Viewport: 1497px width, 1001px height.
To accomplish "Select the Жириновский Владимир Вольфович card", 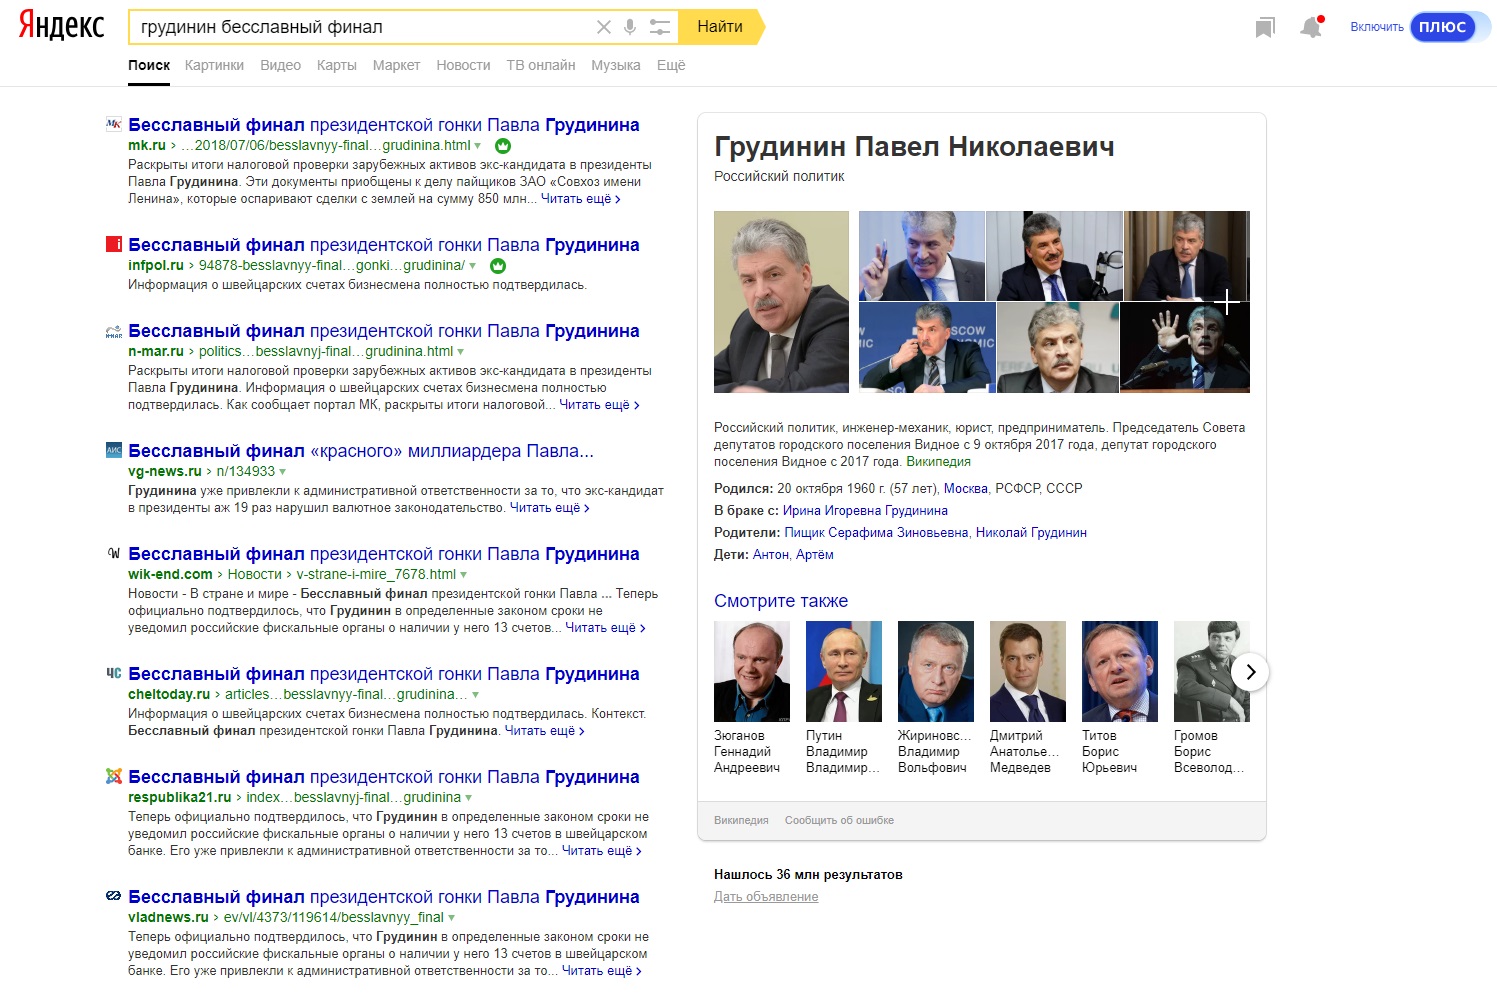I will tap(935, 698).
